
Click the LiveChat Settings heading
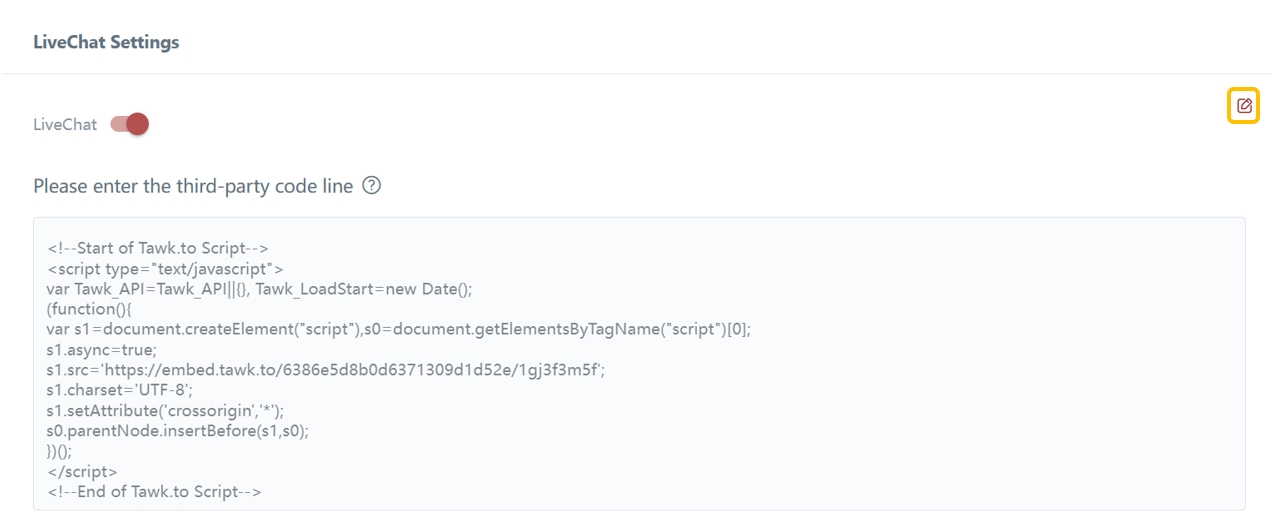pyautogui.click(x=106, y=42)
